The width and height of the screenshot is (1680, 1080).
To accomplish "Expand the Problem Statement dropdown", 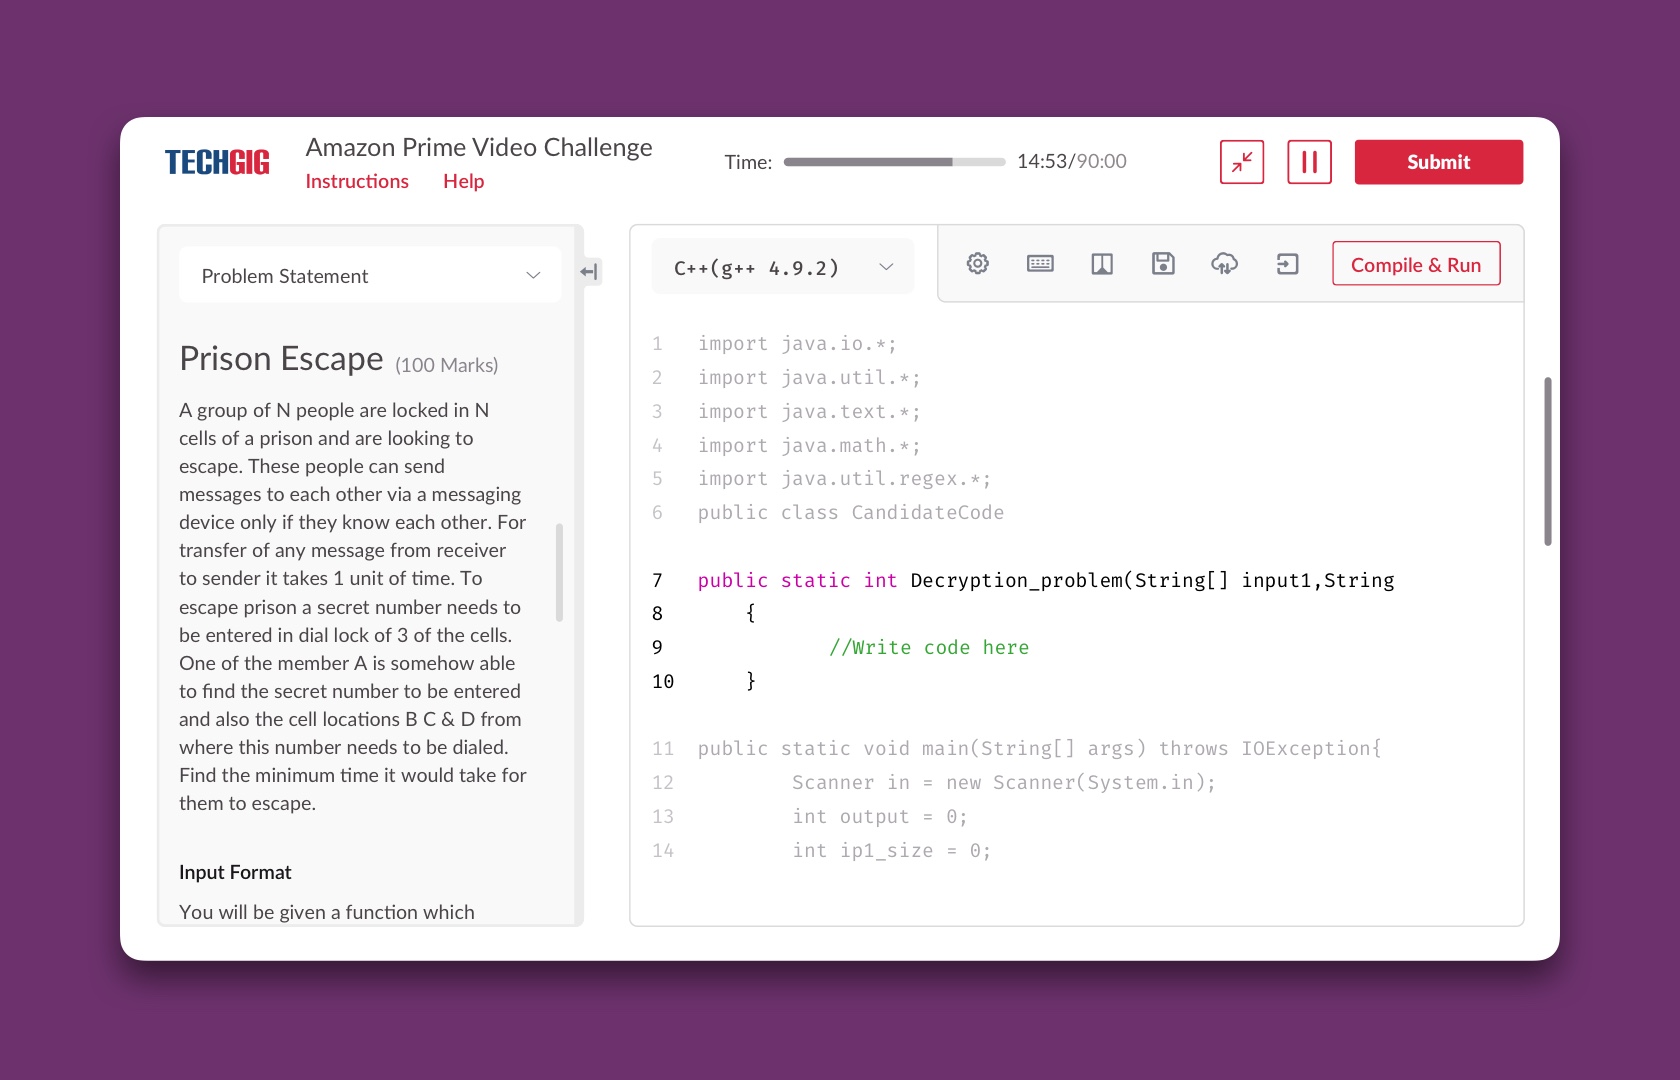I will [x=370, y=276].
